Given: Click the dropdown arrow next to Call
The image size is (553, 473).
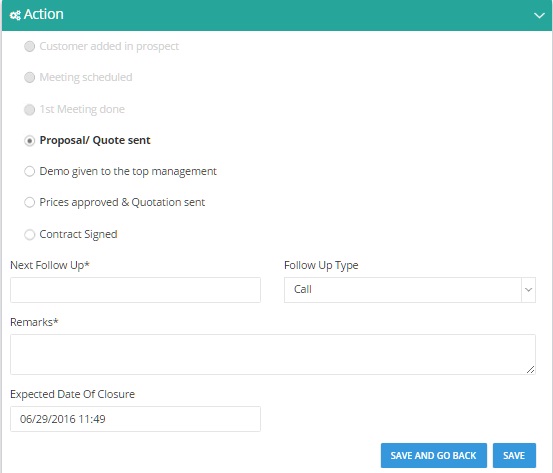Looking at the screenshot, I should tap(528, 290).
